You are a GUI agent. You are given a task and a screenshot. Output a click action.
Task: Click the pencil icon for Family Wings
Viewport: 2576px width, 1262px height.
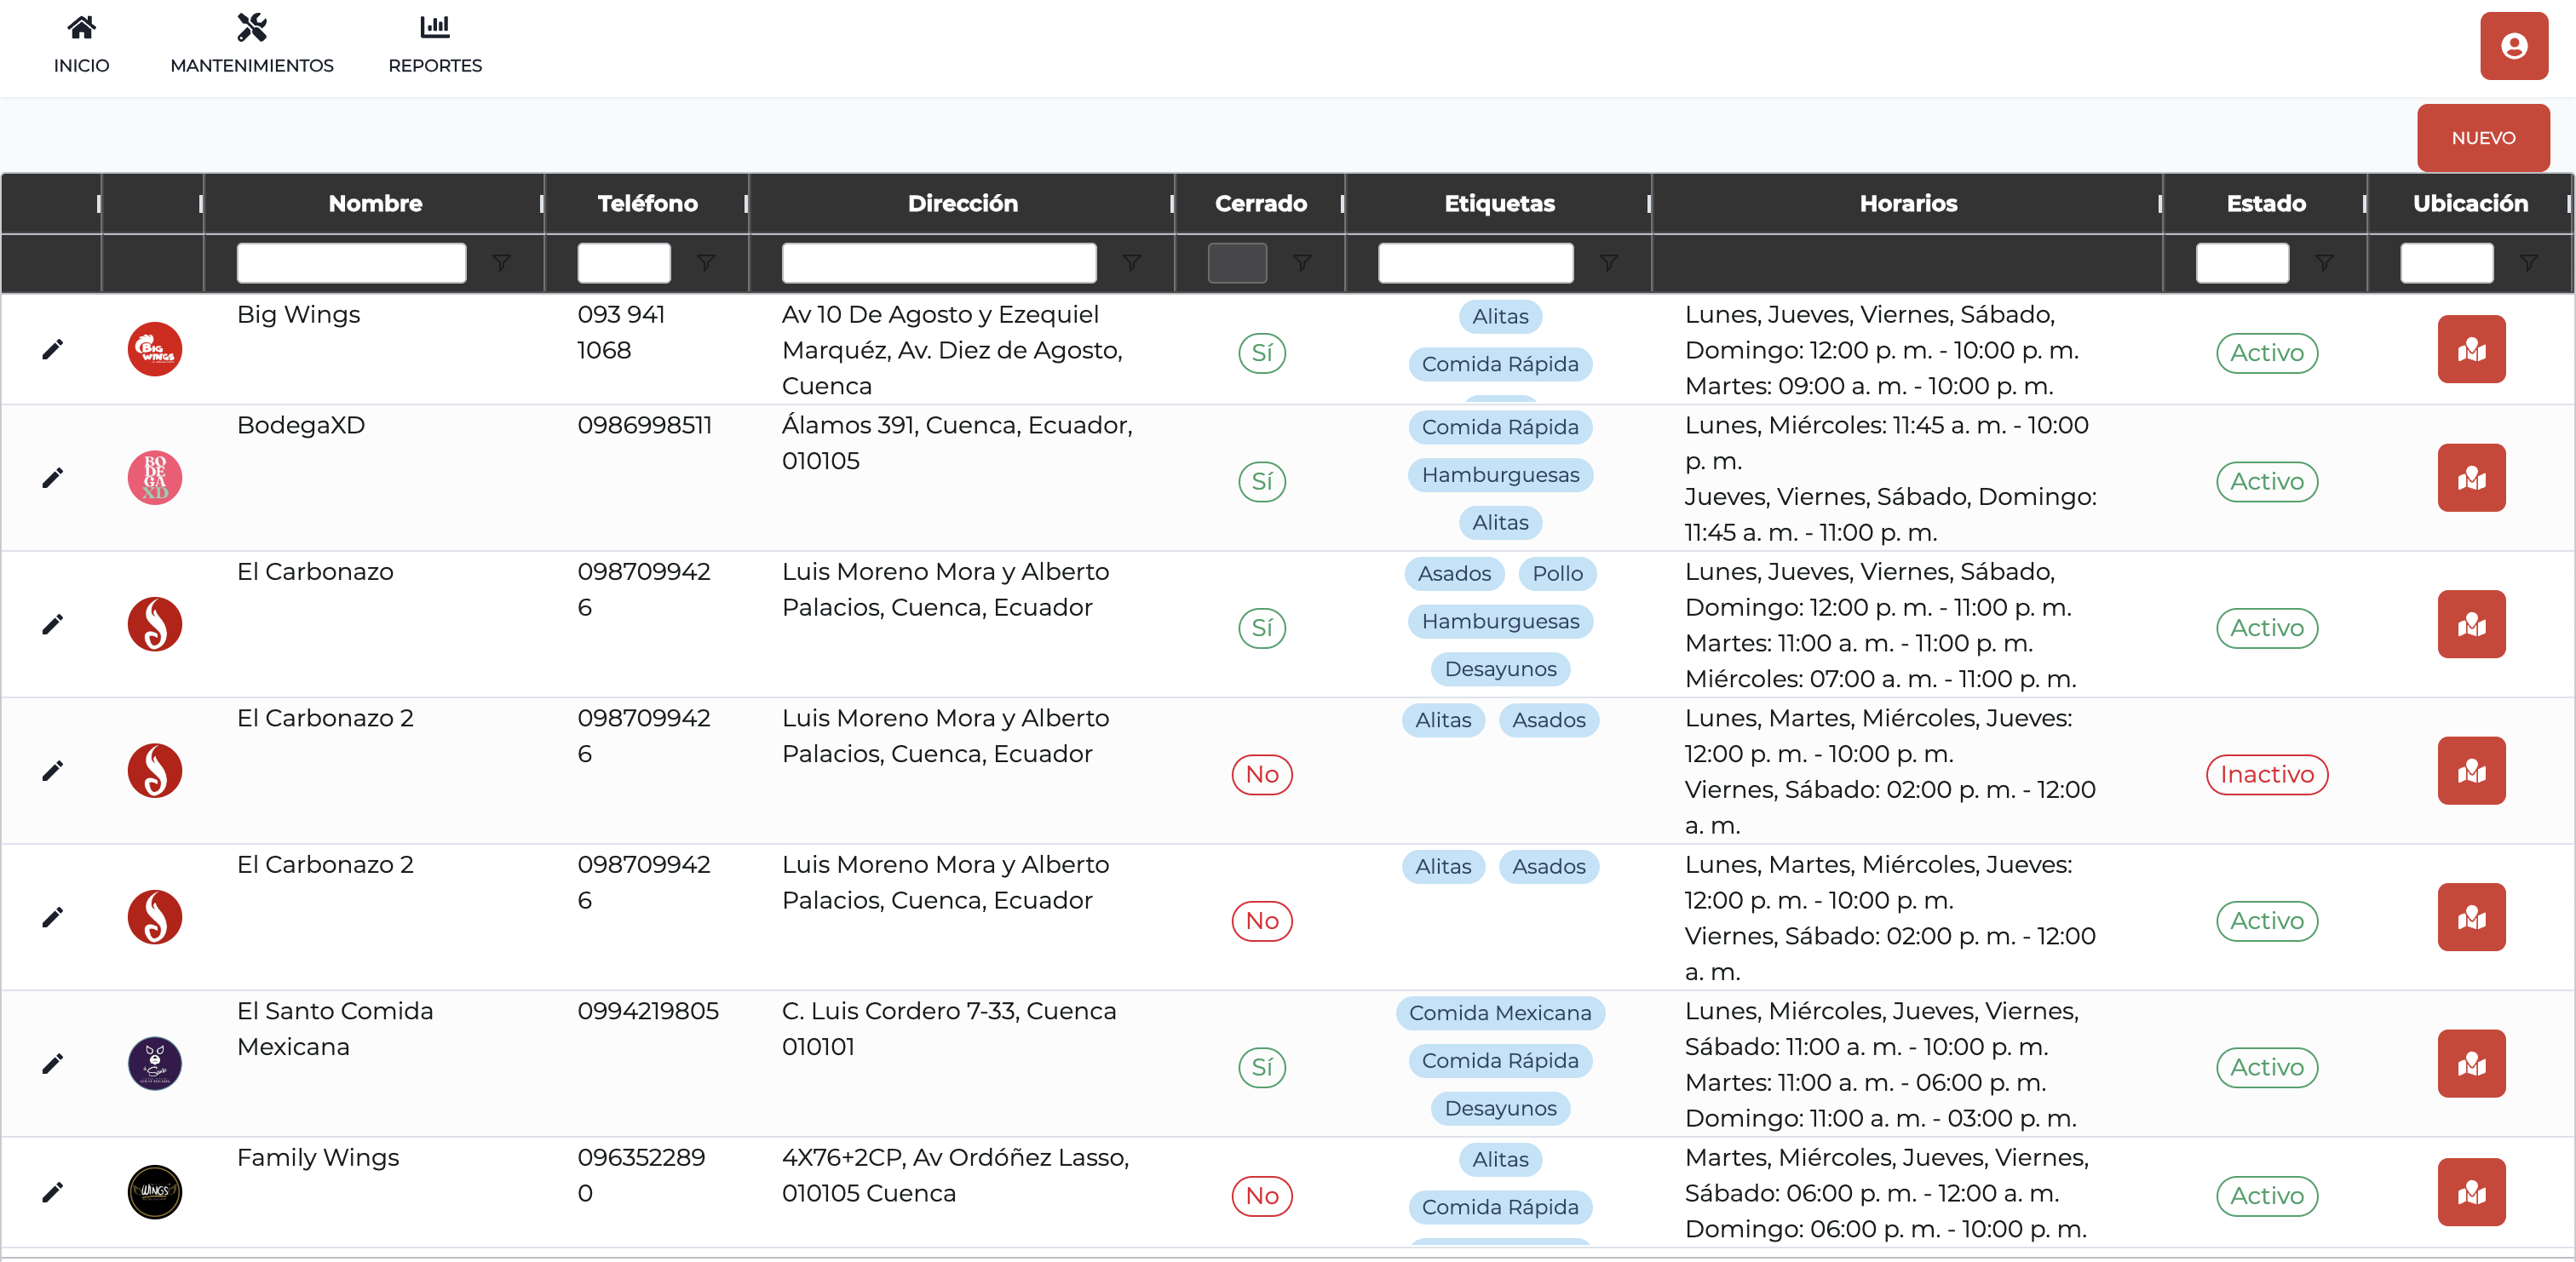52,1192
